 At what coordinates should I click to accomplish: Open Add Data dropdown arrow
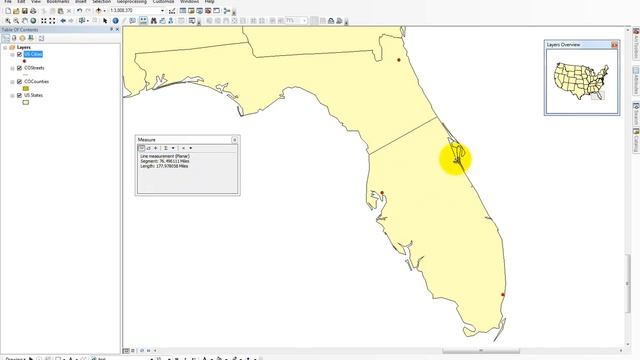click(104, 11)
